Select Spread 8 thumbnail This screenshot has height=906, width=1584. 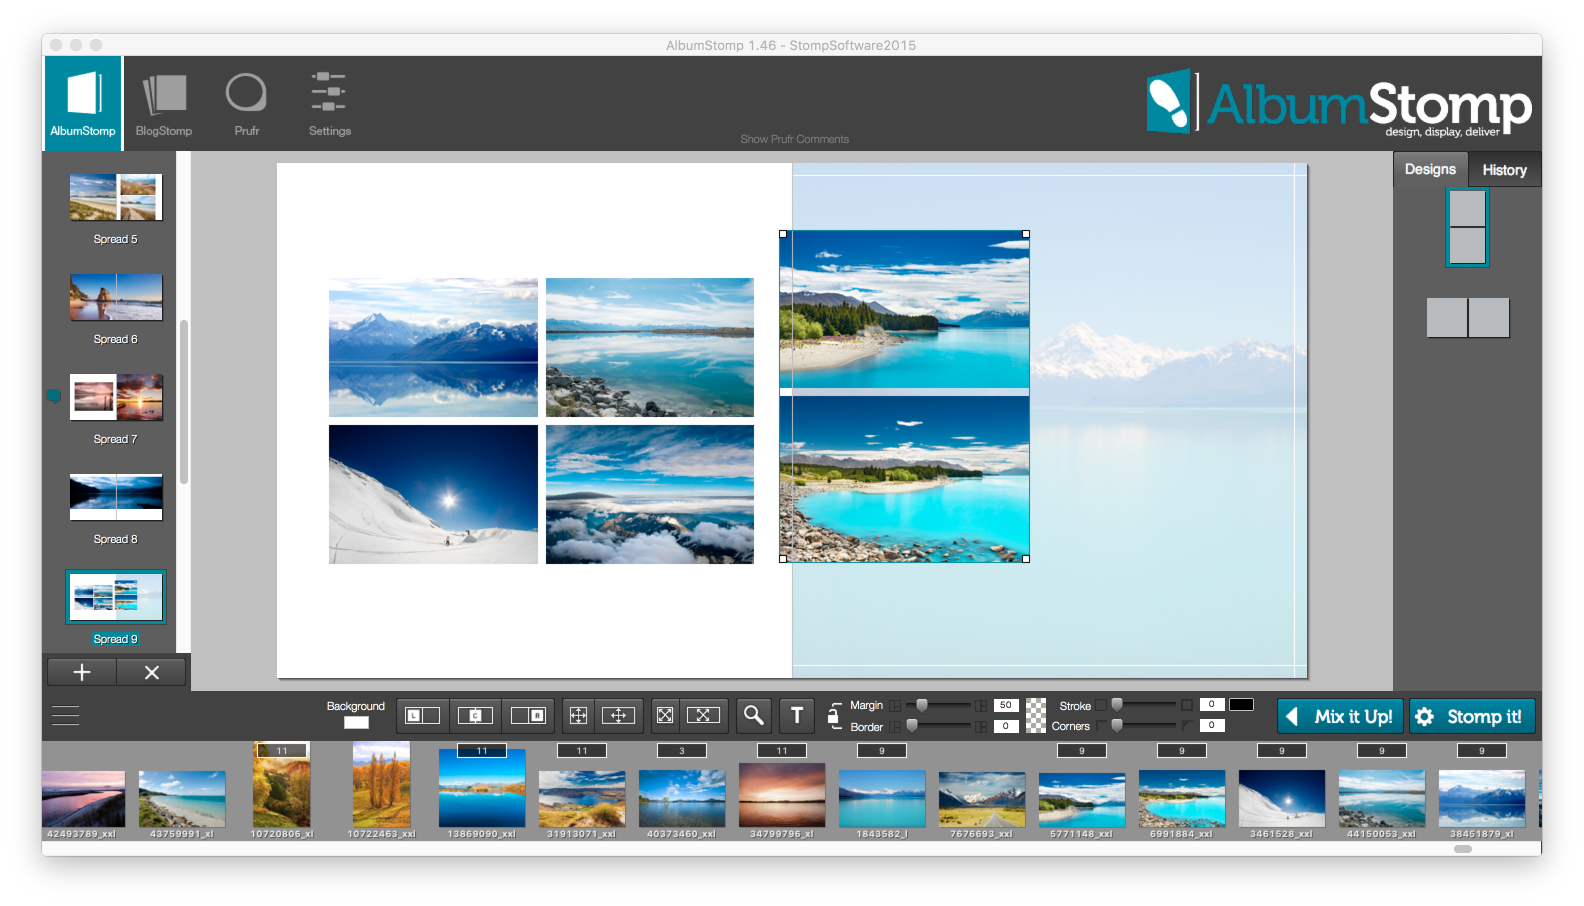tap(116, 497)
